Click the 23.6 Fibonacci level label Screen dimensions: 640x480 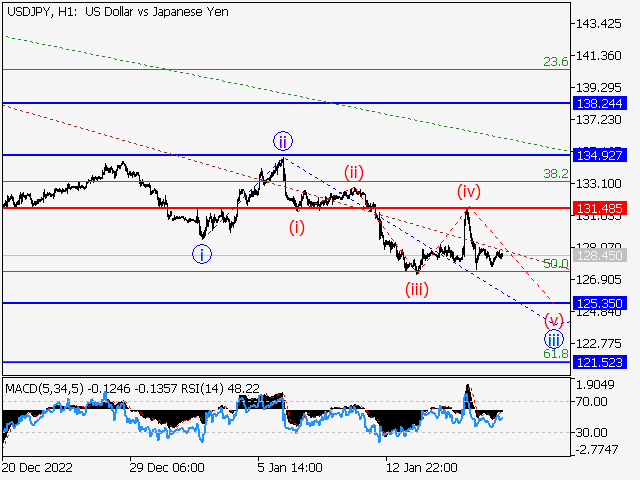click(x=556, y=62)
